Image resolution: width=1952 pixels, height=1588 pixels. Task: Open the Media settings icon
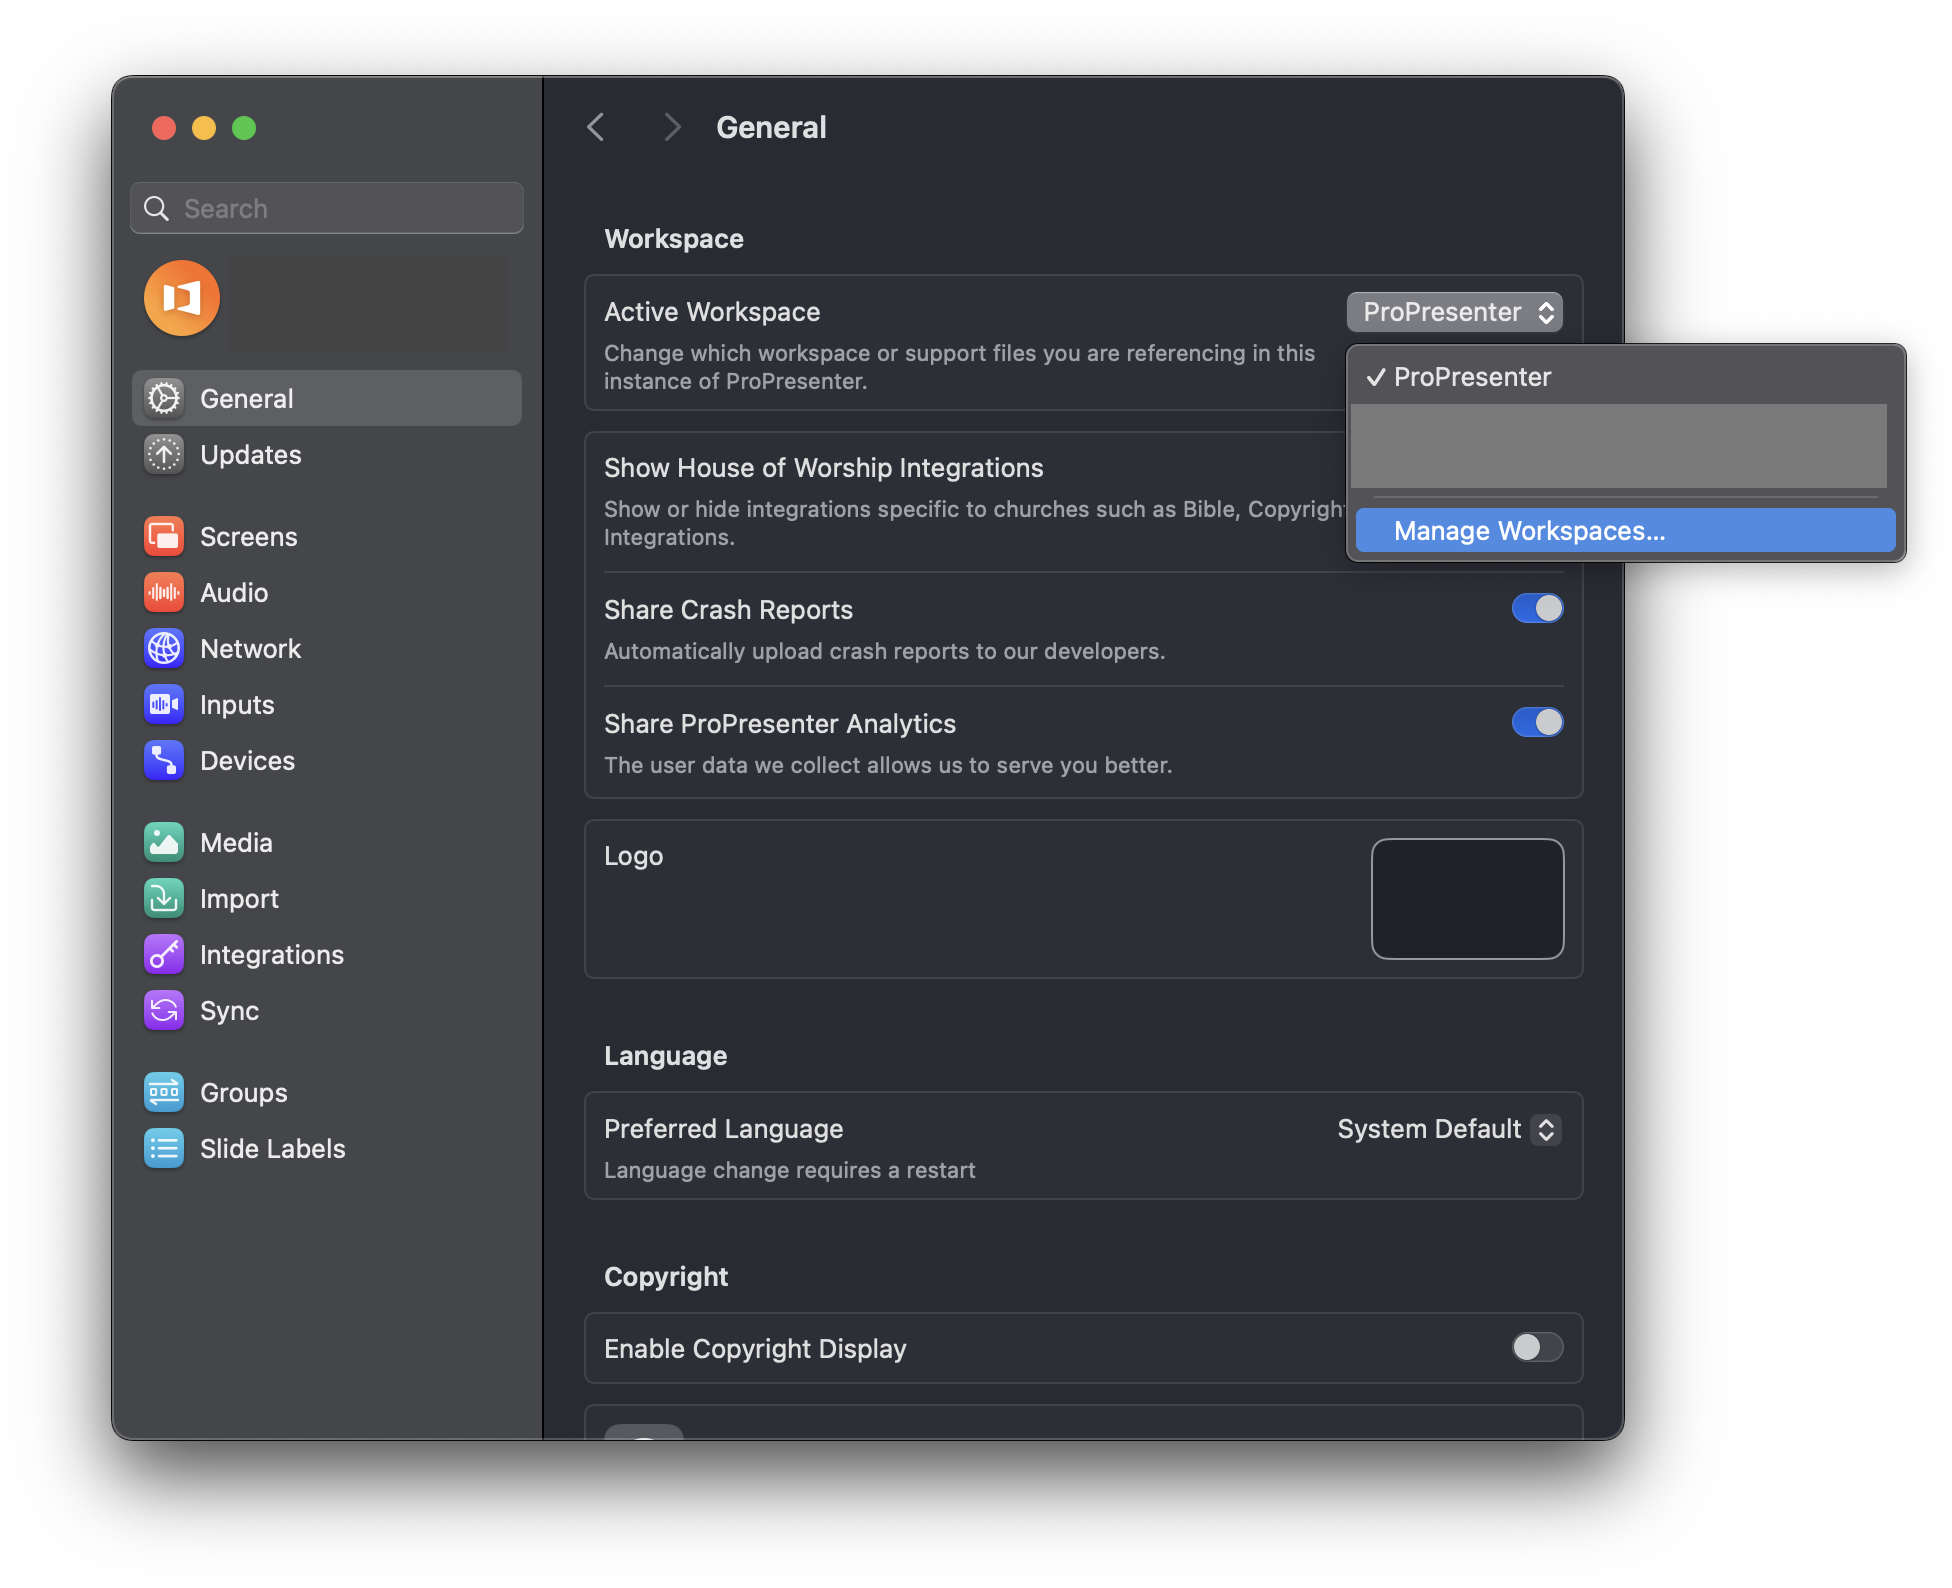164,843
